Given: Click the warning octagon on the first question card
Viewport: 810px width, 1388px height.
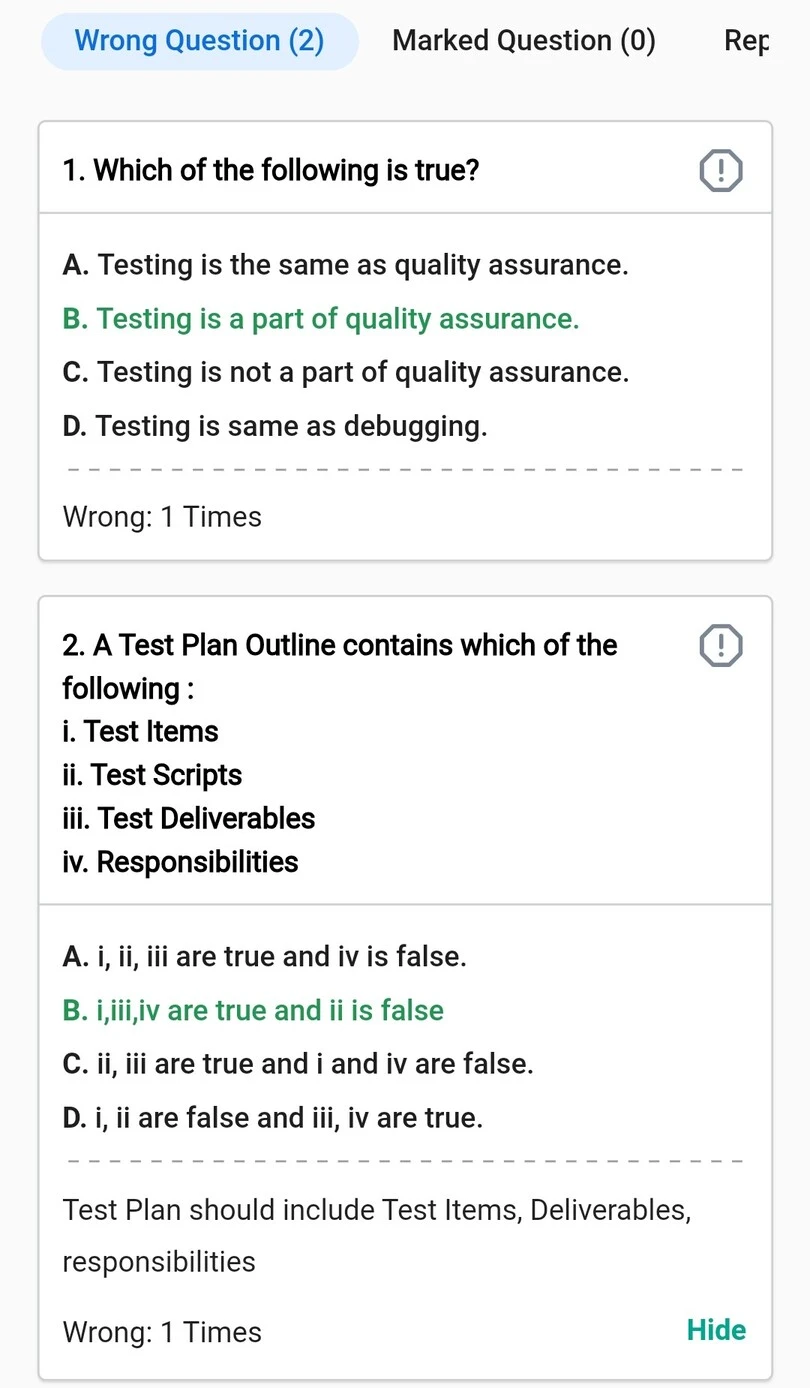Looking at the screenshot, I should 719,170.
